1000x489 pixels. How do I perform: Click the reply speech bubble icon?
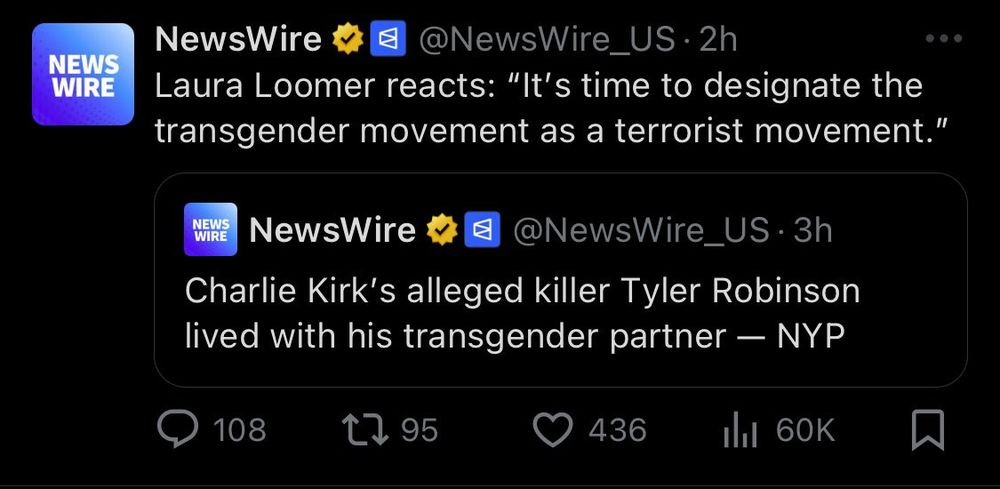point(179,430)
